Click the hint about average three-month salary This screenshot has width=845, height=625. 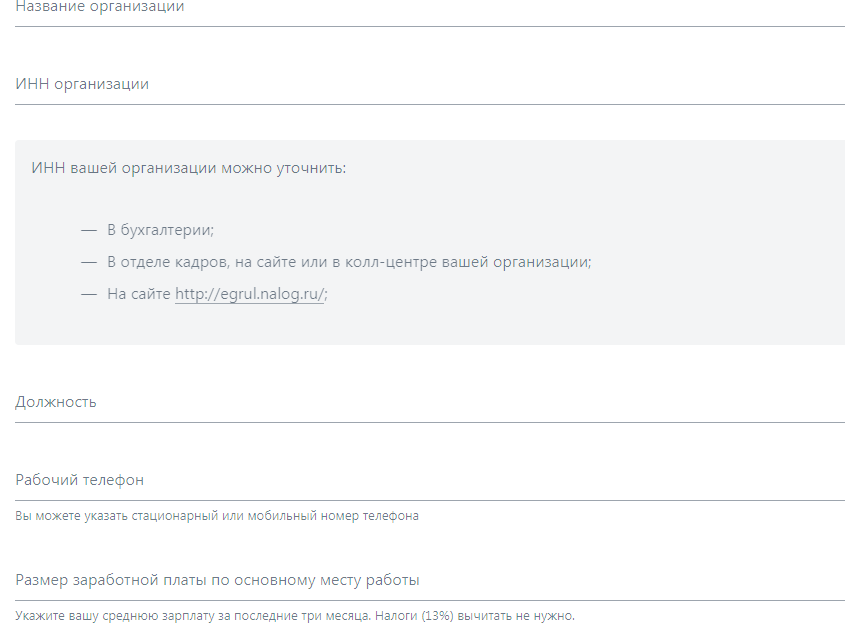(x=295, y=615)
